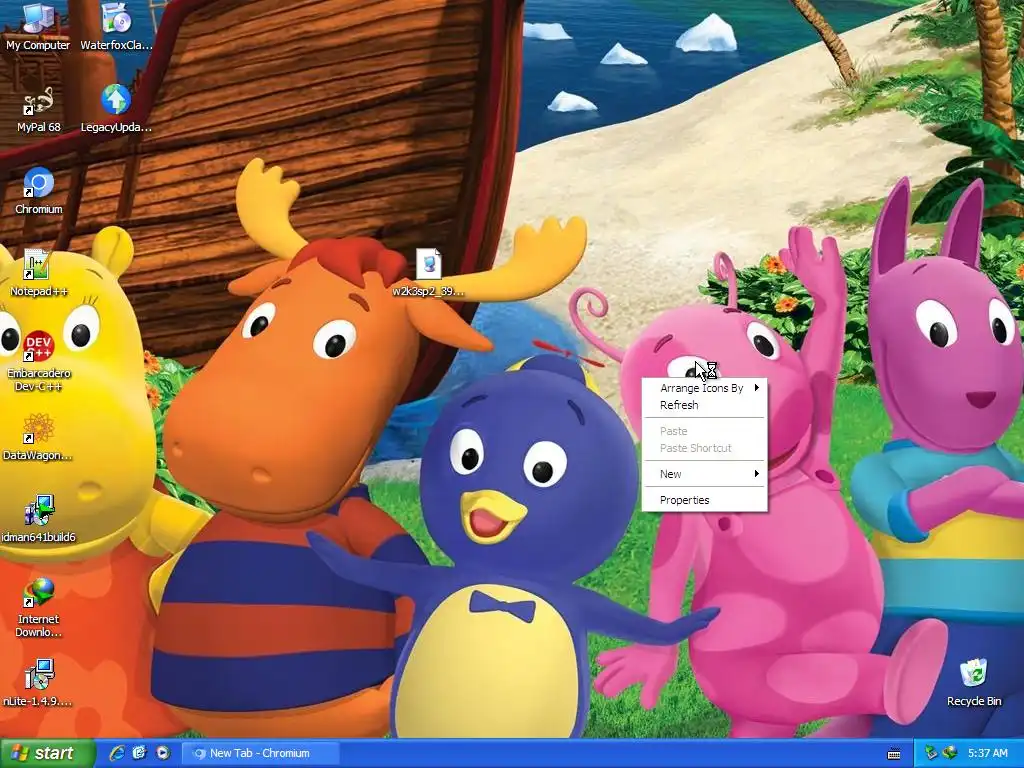The image size is (1024, 768).
Task: Select the Embarcadero Dev-C++ shortcut
Action: pos(38,361)
